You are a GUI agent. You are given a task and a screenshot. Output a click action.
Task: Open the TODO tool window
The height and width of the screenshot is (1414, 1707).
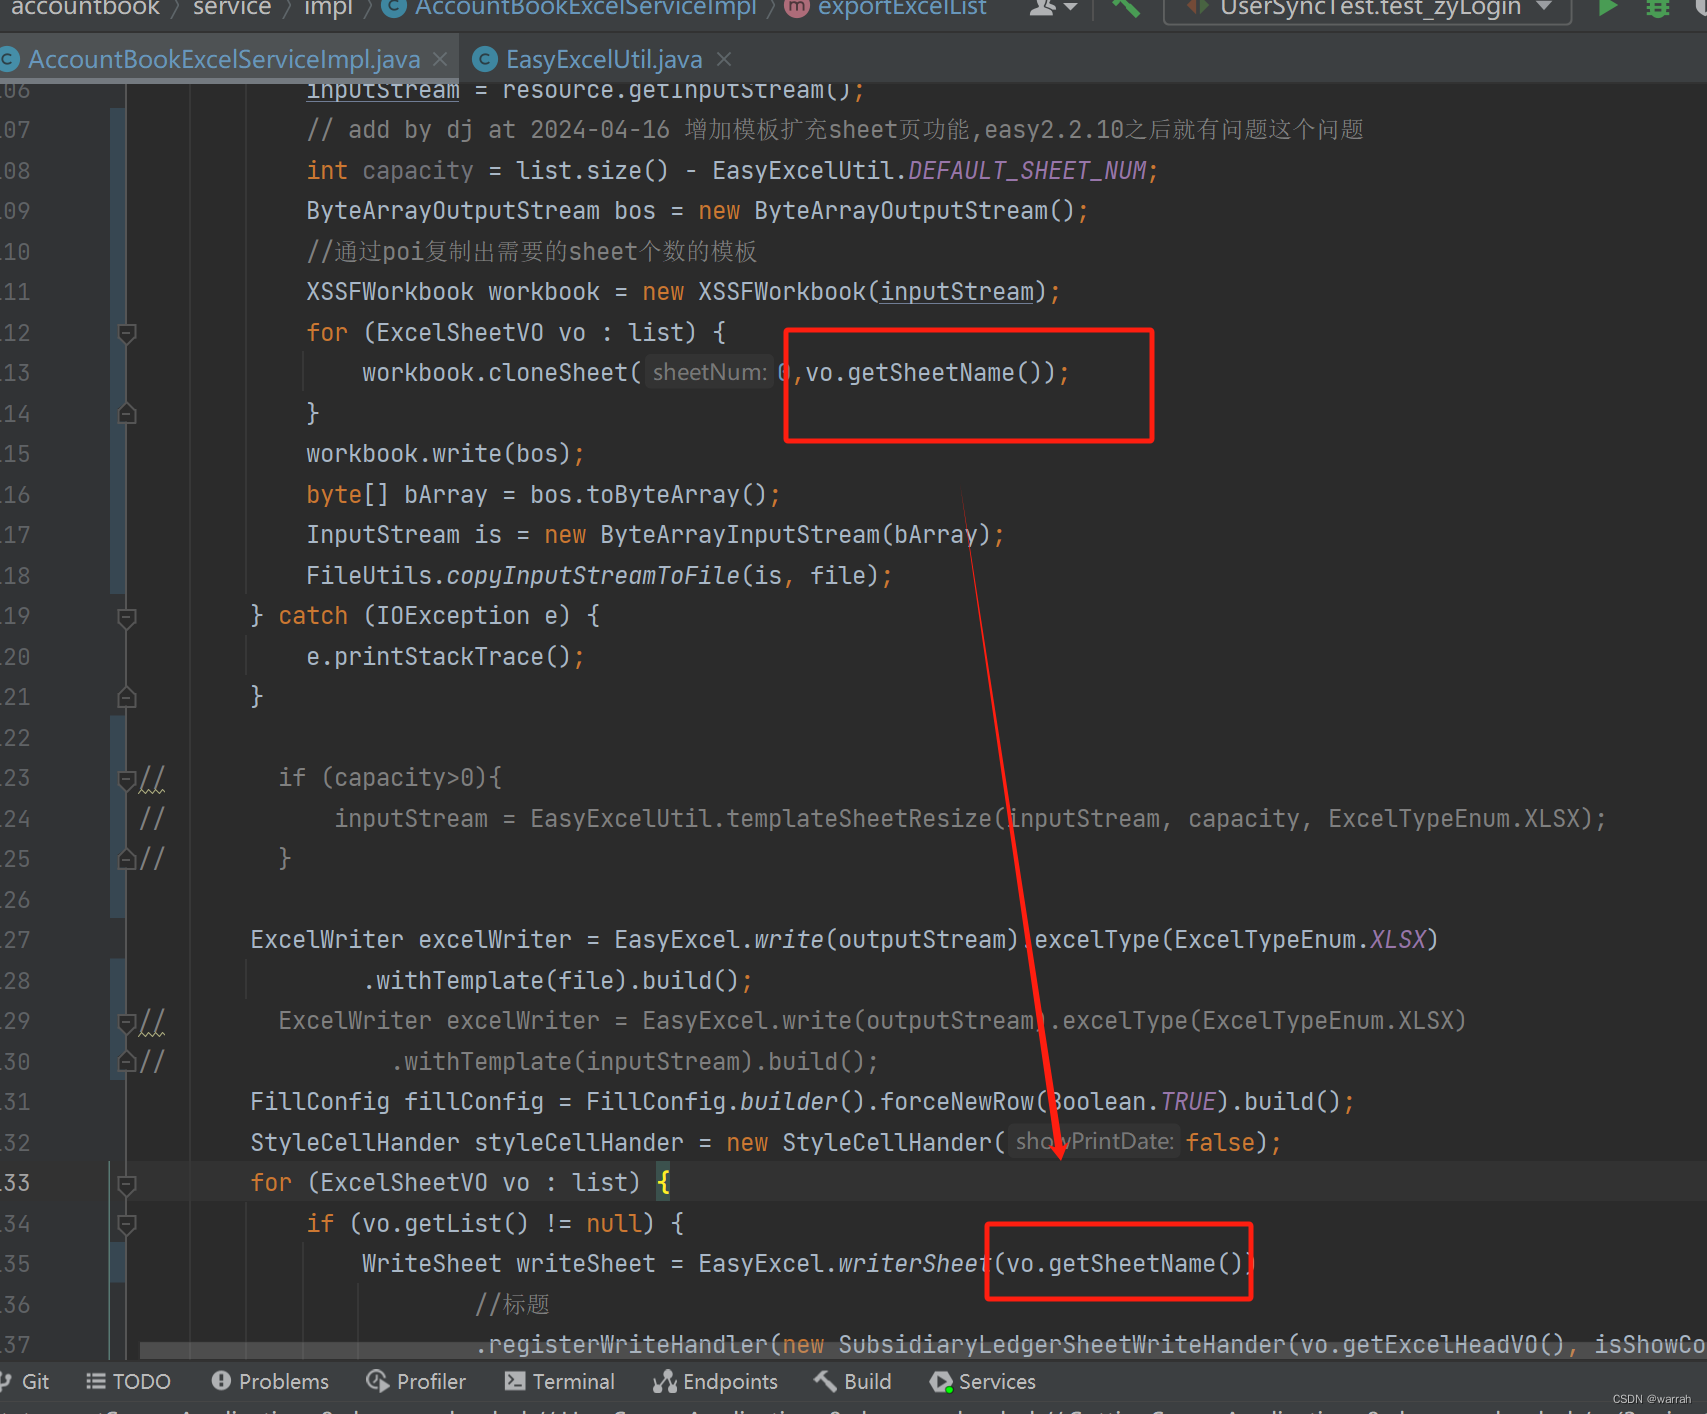[x=129, y=1381]
